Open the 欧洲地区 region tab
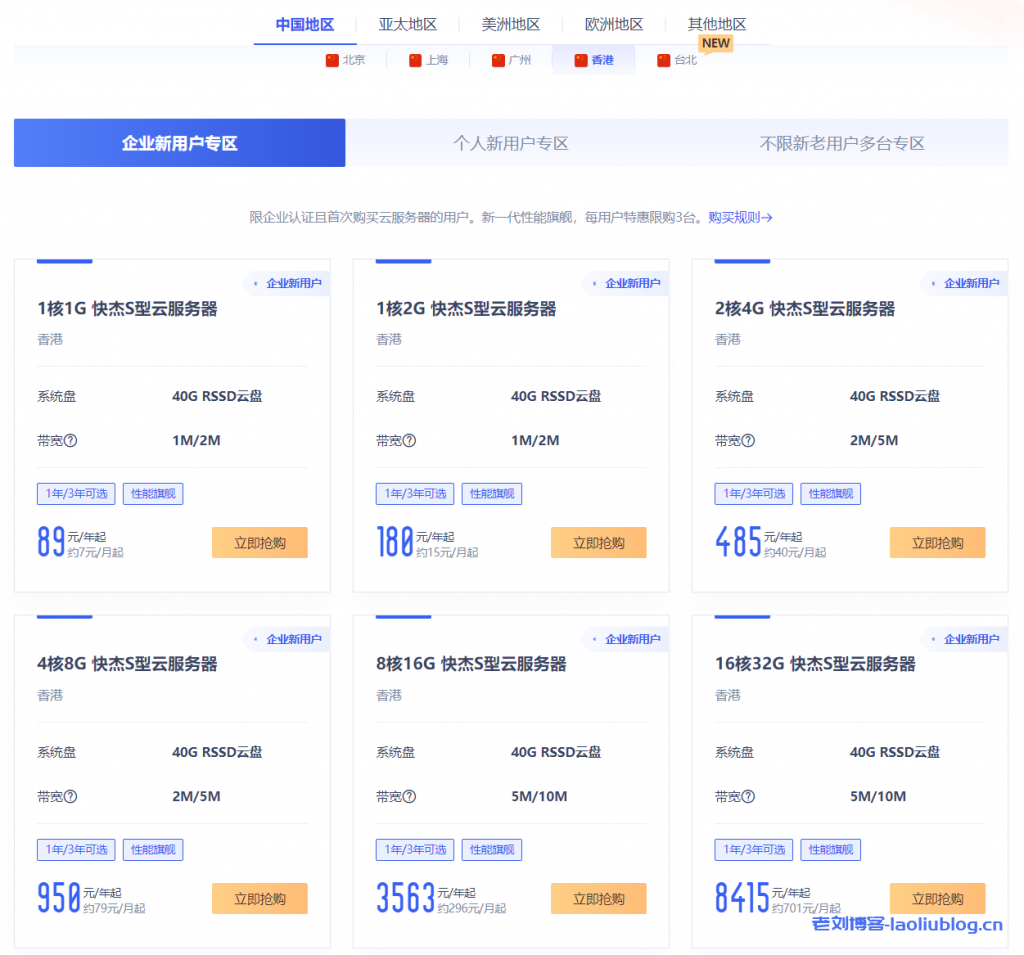Image resolution: width=1024 pixels, height=955 pixels. coord(614,24)
